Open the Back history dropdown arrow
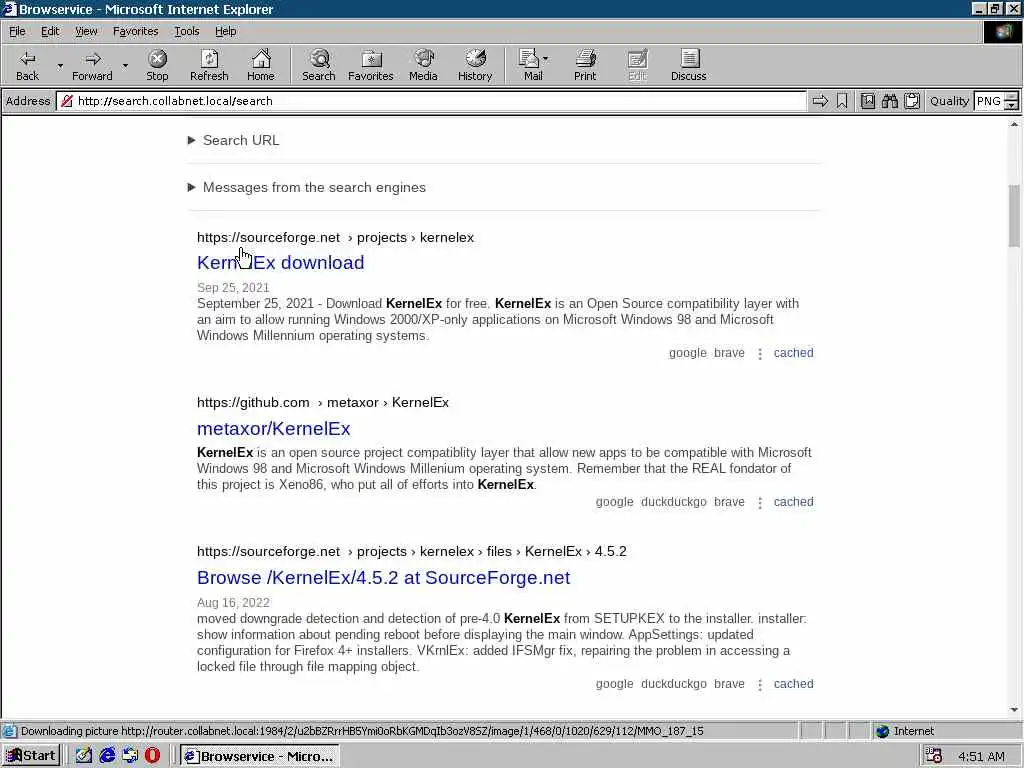Viewport: 1024px width, 768px height. [60, 66]
